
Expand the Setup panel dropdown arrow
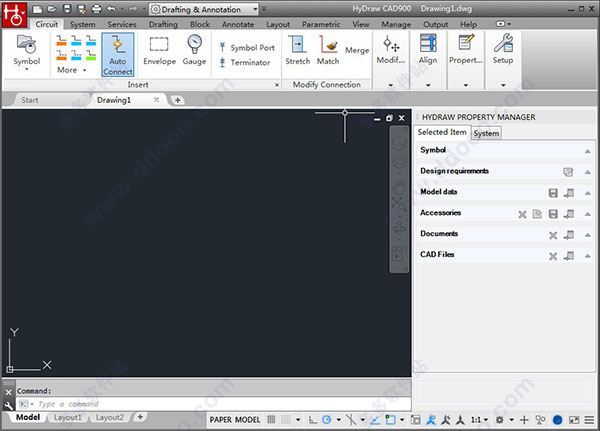pos(503,85)
